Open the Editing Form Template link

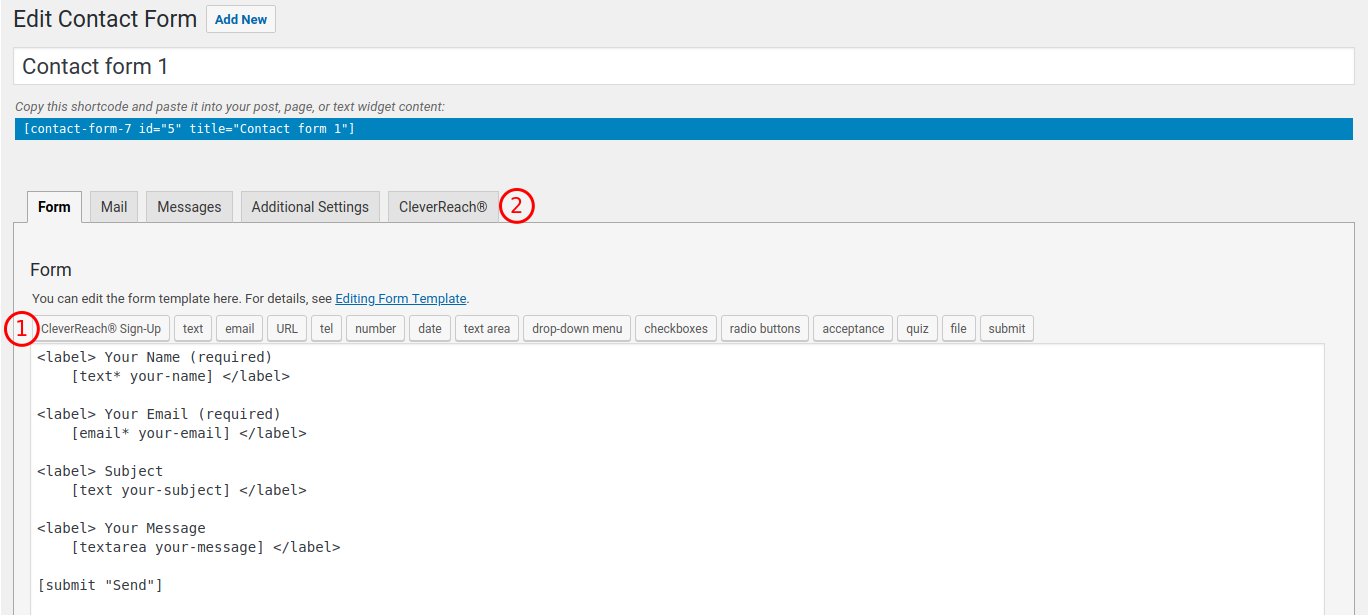400,298
